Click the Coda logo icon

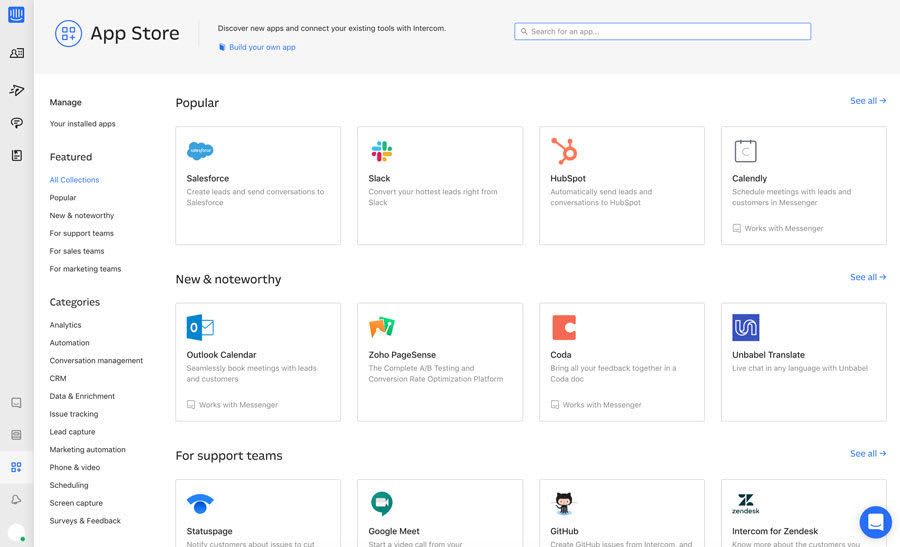564,327
